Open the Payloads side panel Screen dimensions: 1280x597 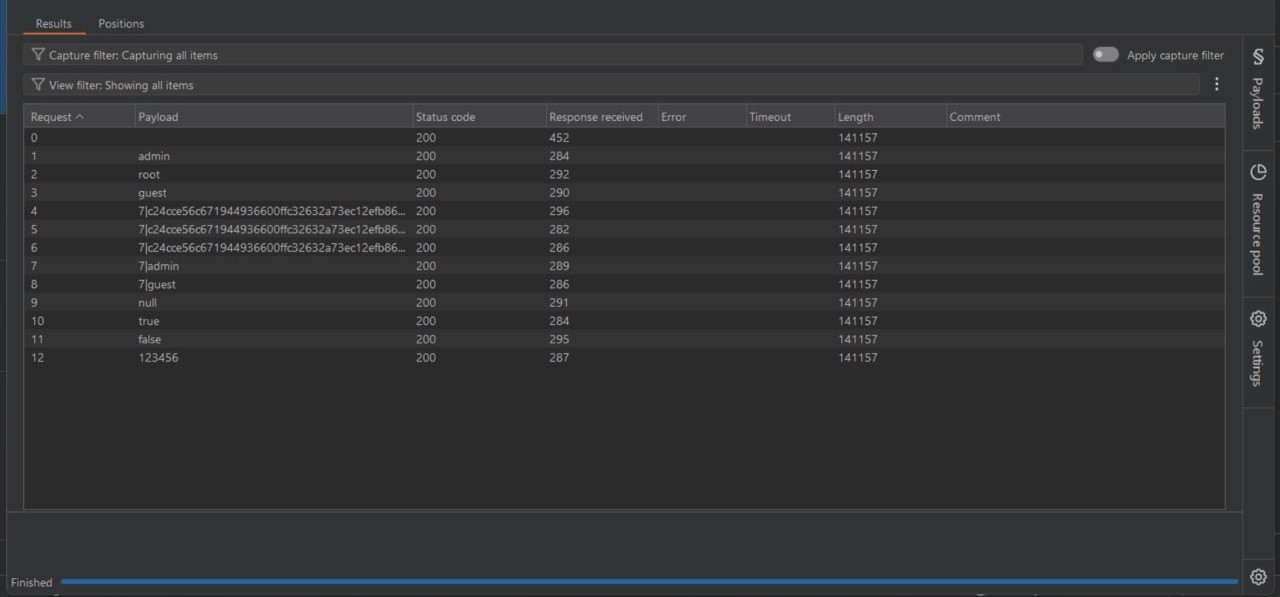tap(1258, 88)
